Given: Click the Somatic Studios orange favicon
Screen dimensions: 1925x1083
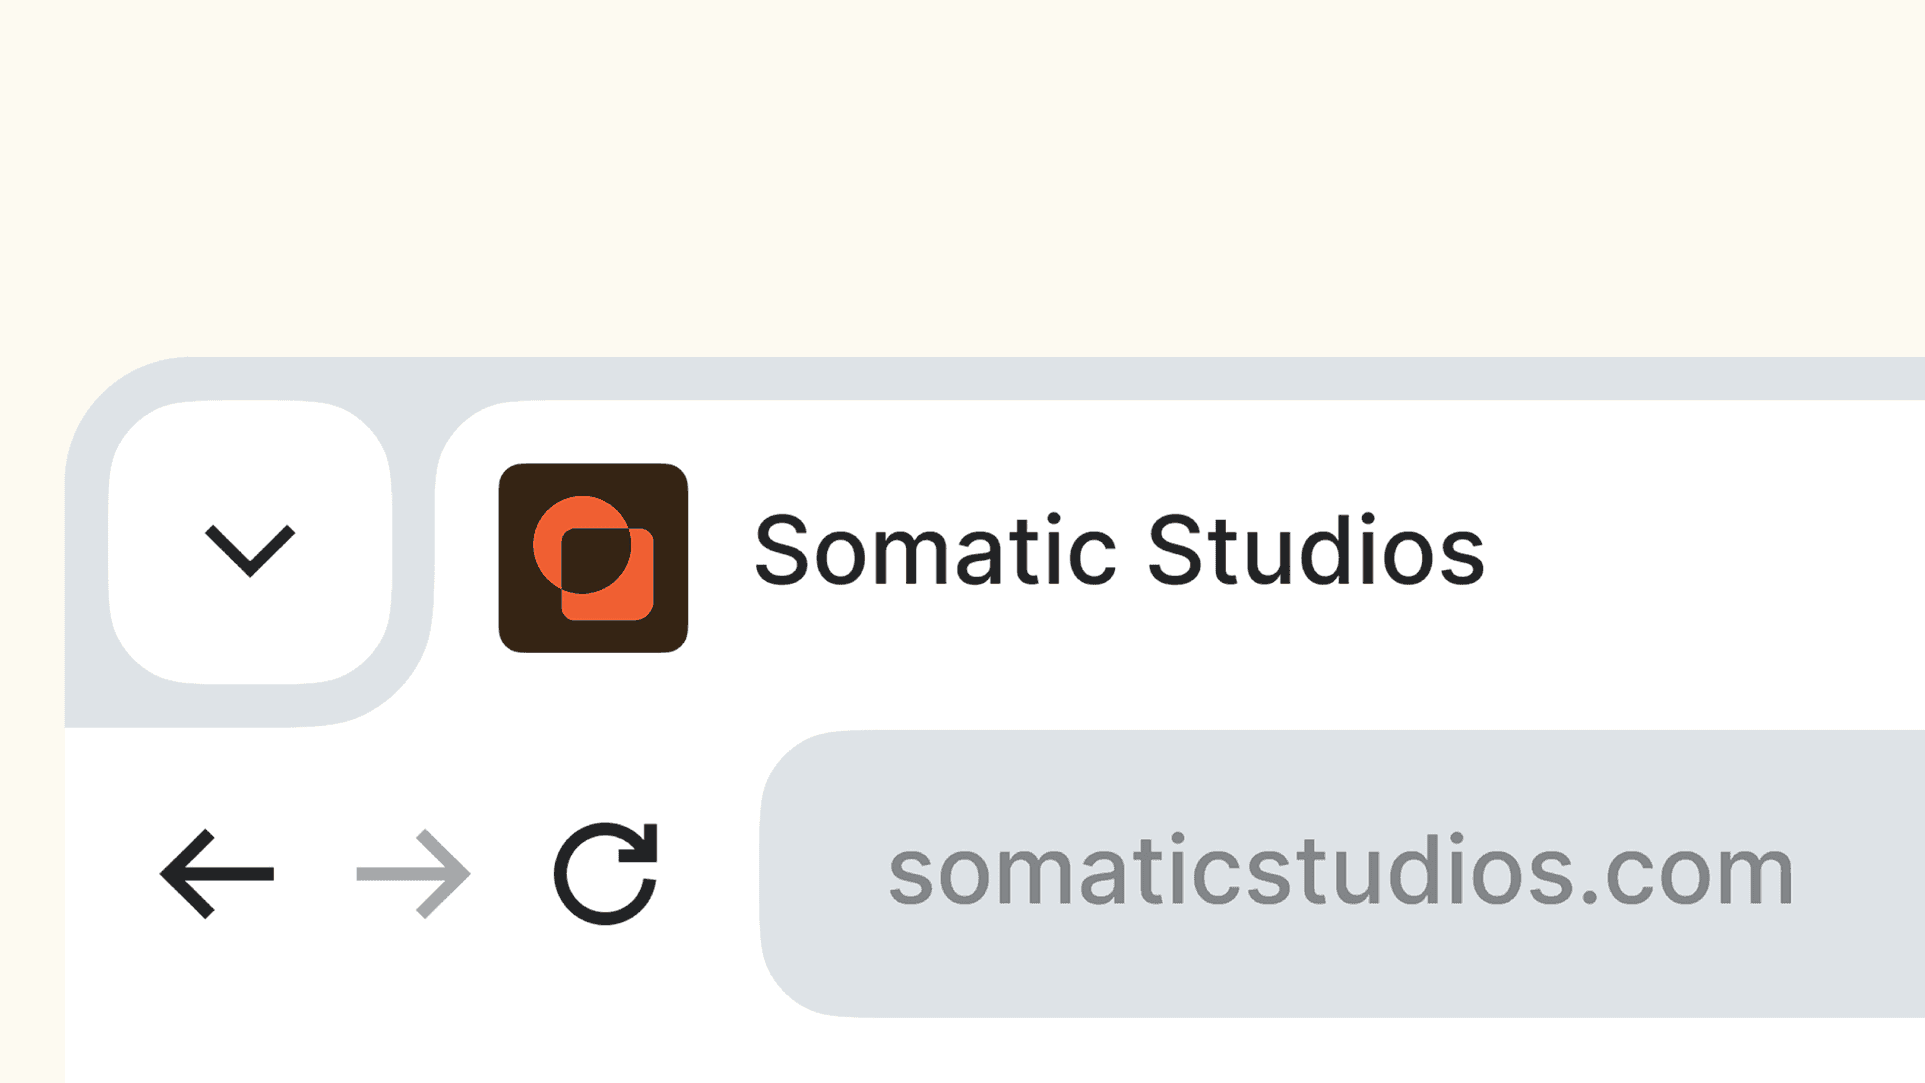Looking at the screenshot, I should point(593,558).
